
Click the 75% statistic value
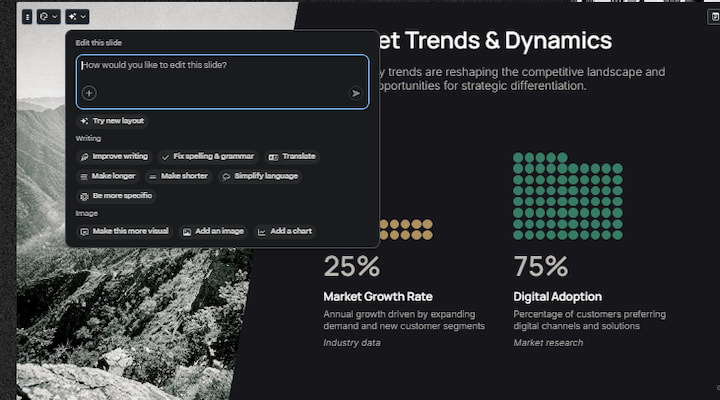(541, 267)
